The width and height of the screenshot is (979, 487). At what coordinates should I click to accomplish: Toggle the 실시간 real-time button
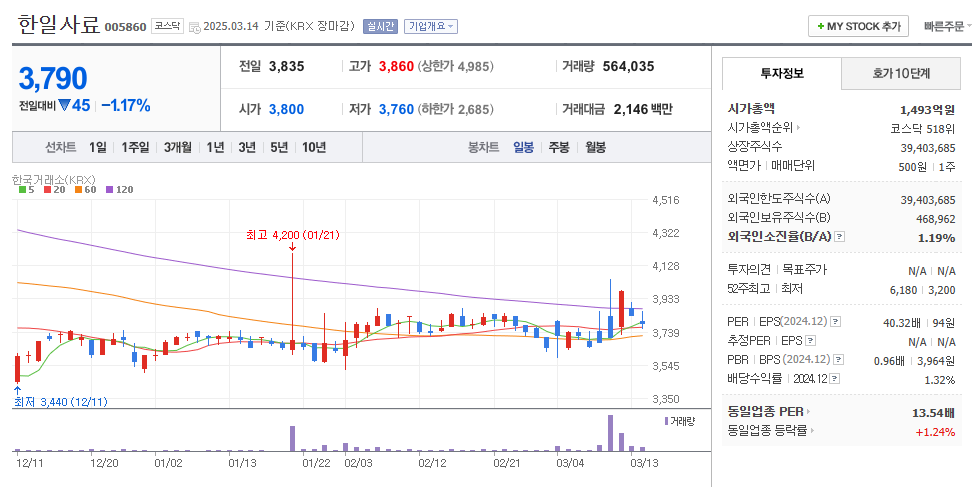coord(380,26)
